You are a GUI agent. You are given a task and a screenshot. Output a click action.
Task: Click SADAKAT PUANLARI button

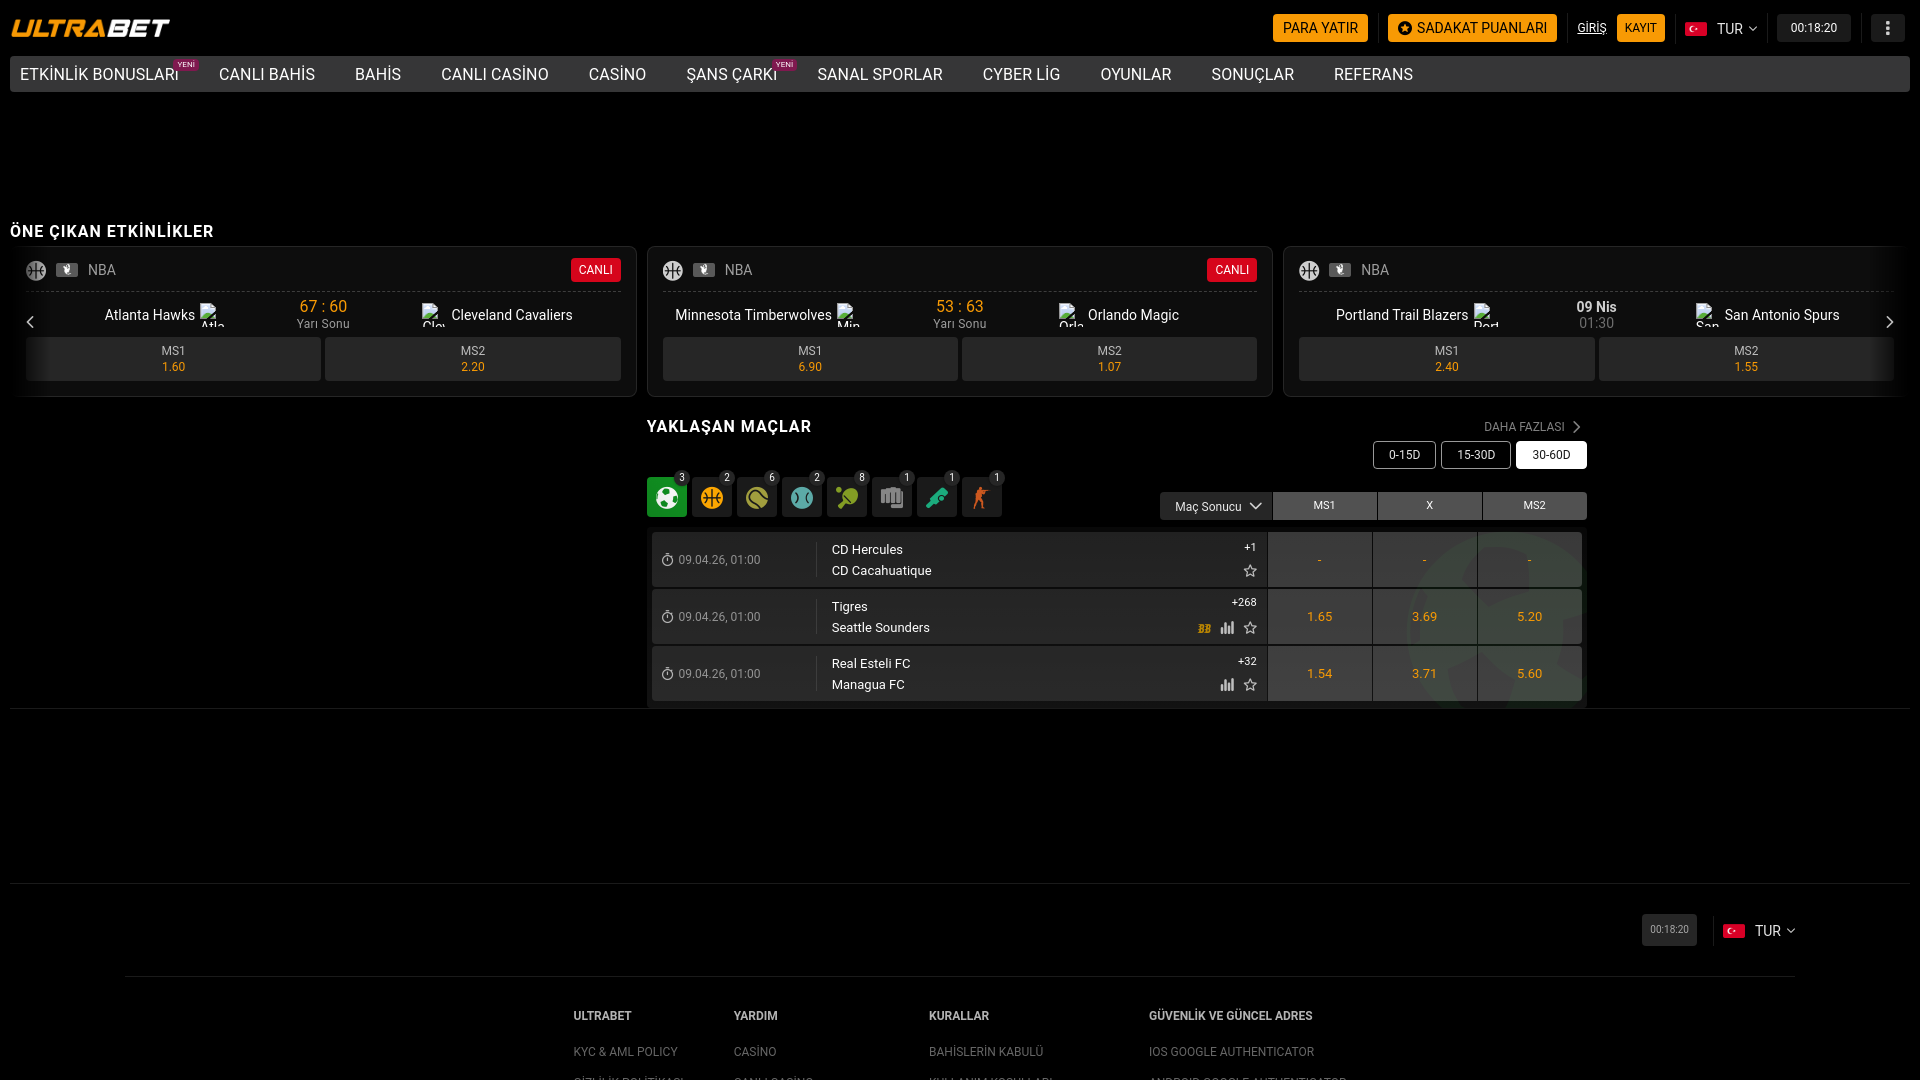[1472, 28]
